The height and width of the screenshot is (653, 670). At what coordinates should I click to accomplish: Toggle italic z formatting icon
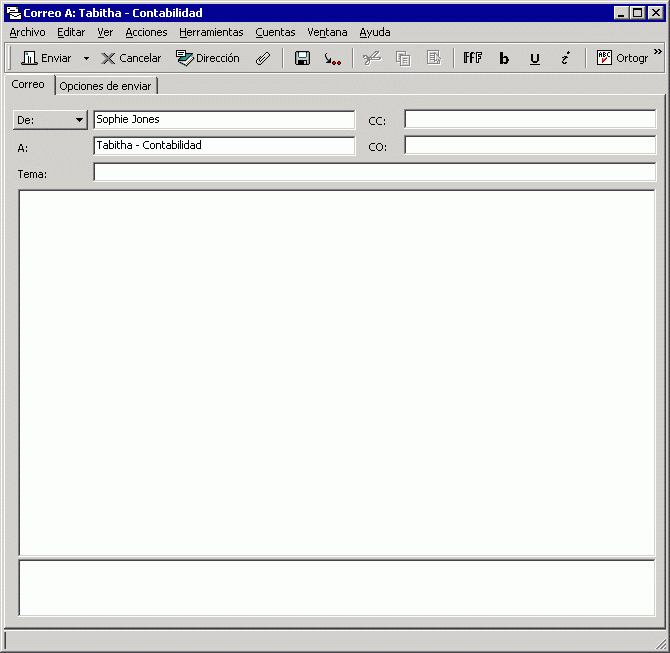pos(565,58)
